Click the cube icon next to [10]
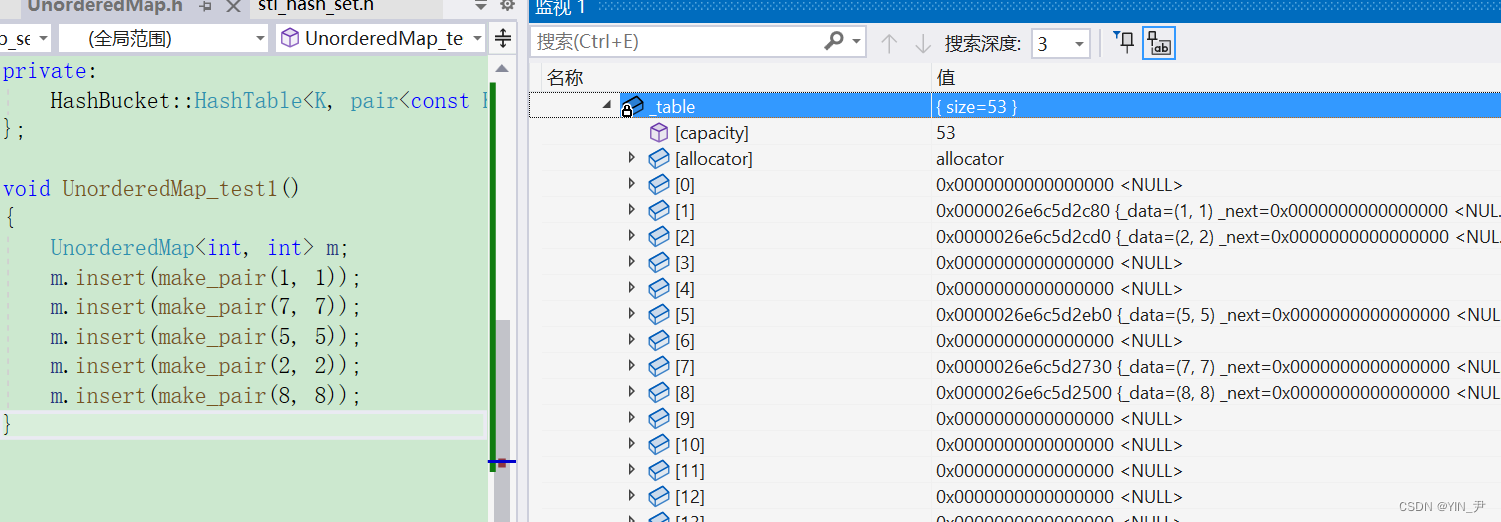 [658, 444]
